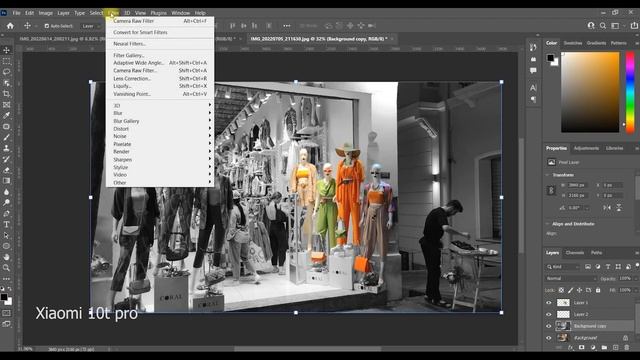Delete layer with the trash icon
640x360 pixels.
click(x=627, y=348)
